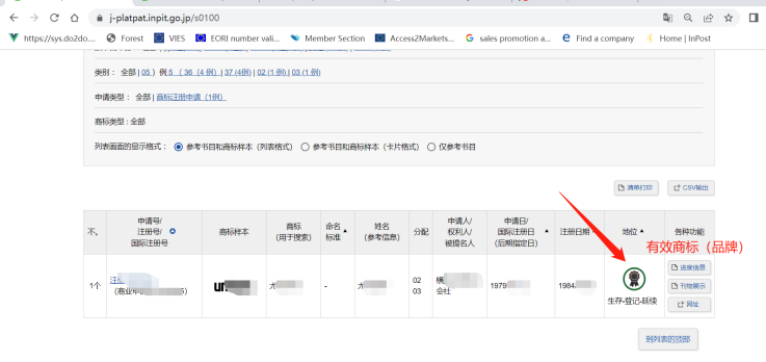
Task: Go to browser home icon
Action: pyautogui.click(x=74, y=18)
